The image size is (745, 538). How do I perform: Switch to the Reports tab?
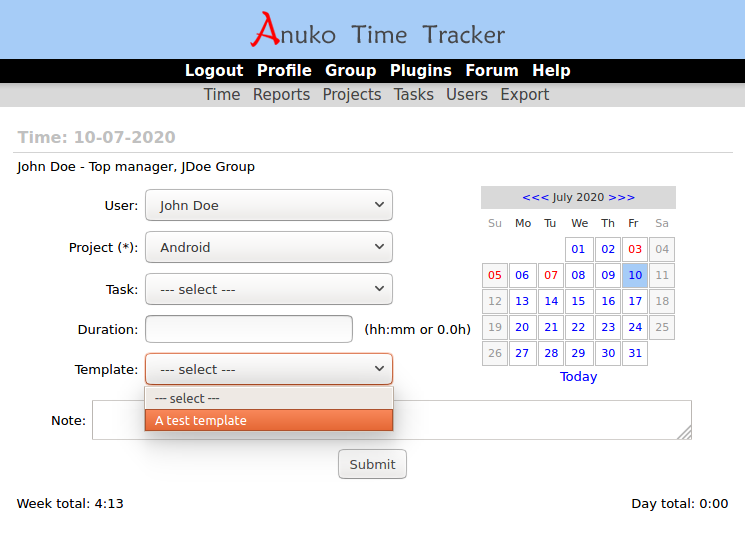click(x=281, y=95)
